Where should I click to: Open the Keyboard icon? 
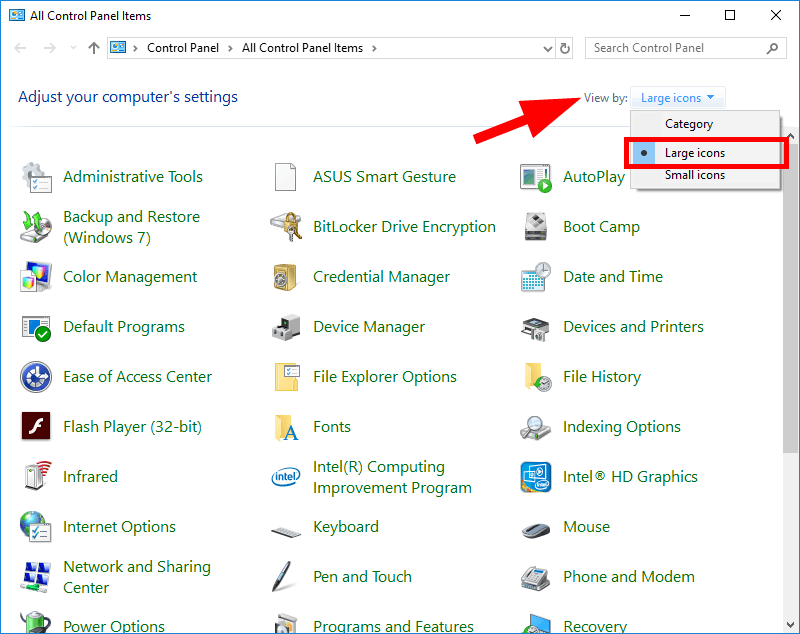click(x=286, y=532)
